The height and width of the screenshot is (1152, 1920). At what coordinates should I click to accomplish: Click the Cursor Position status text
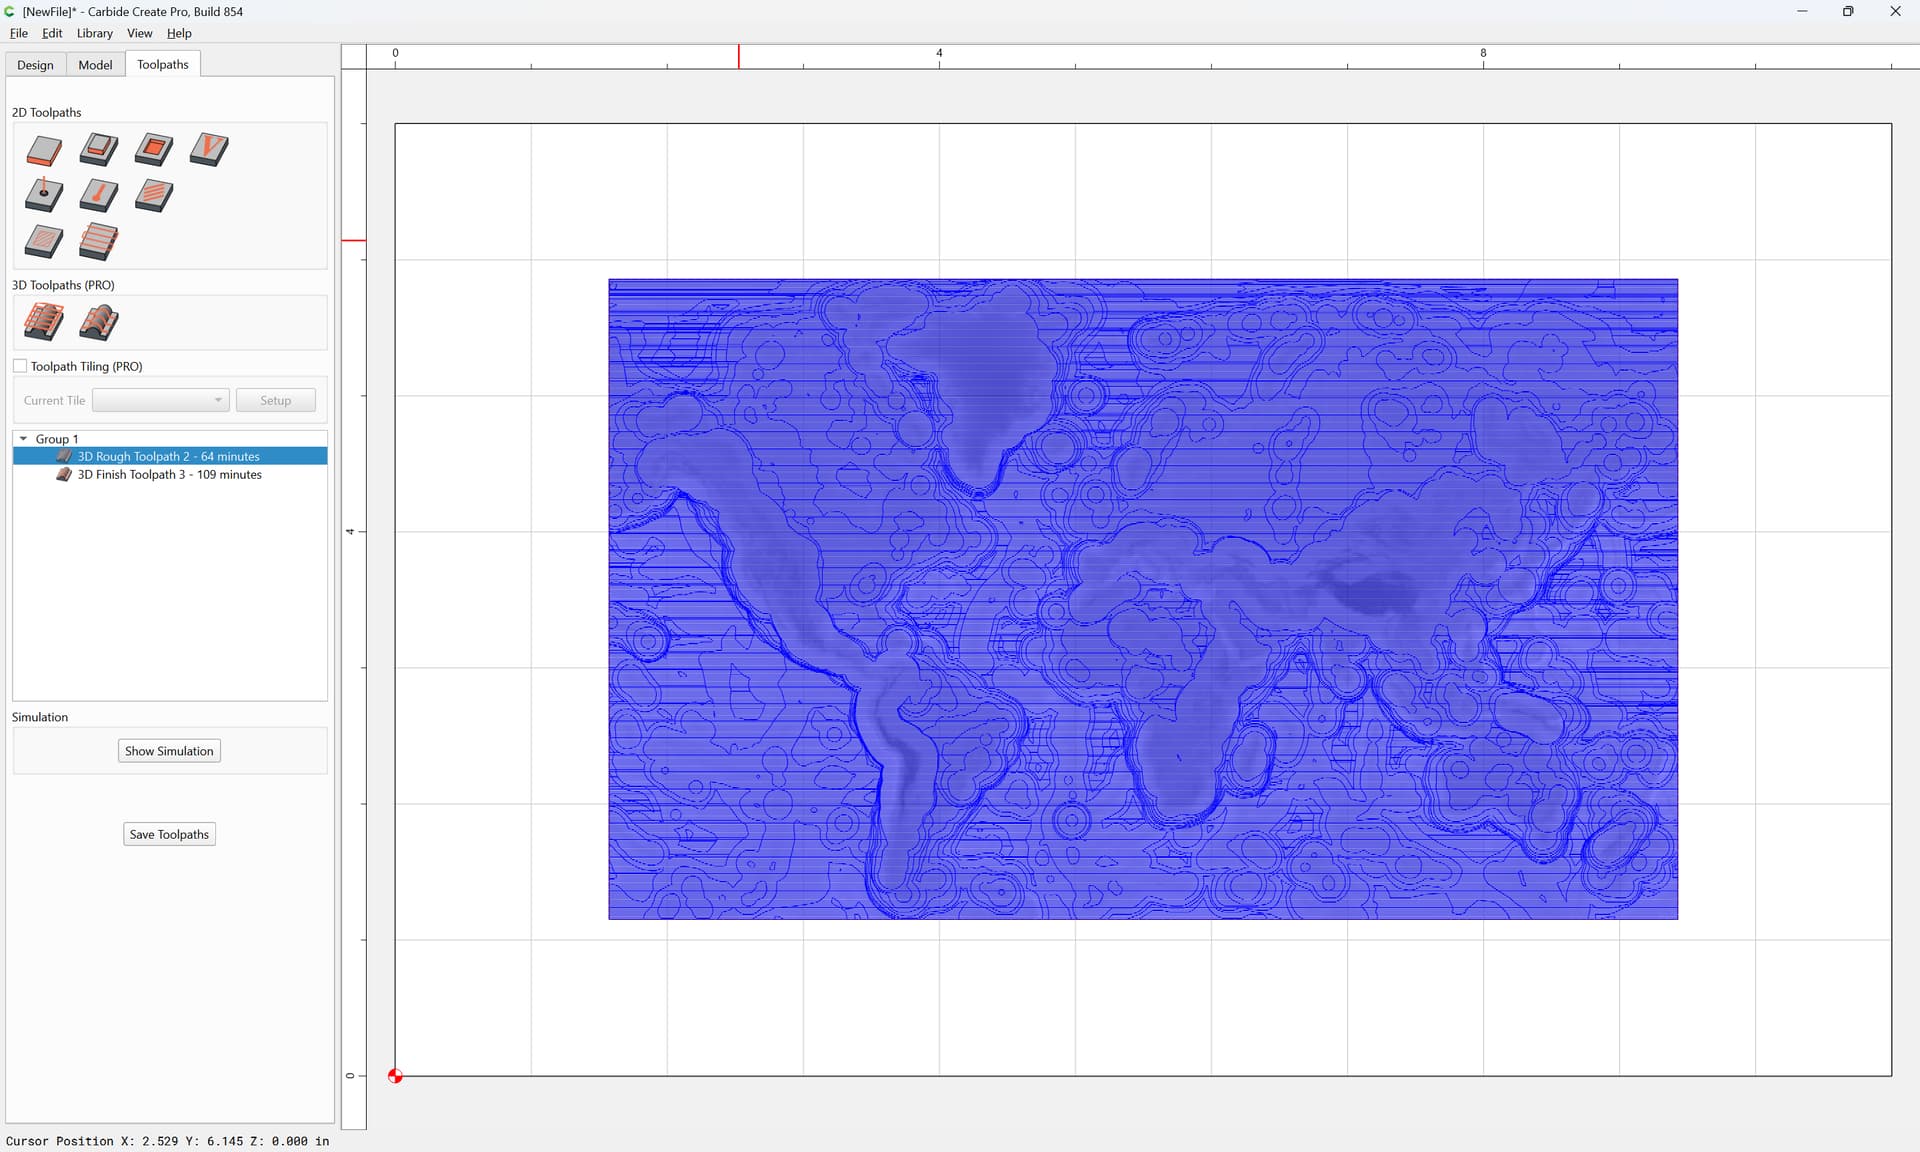tap(168, 1141)
